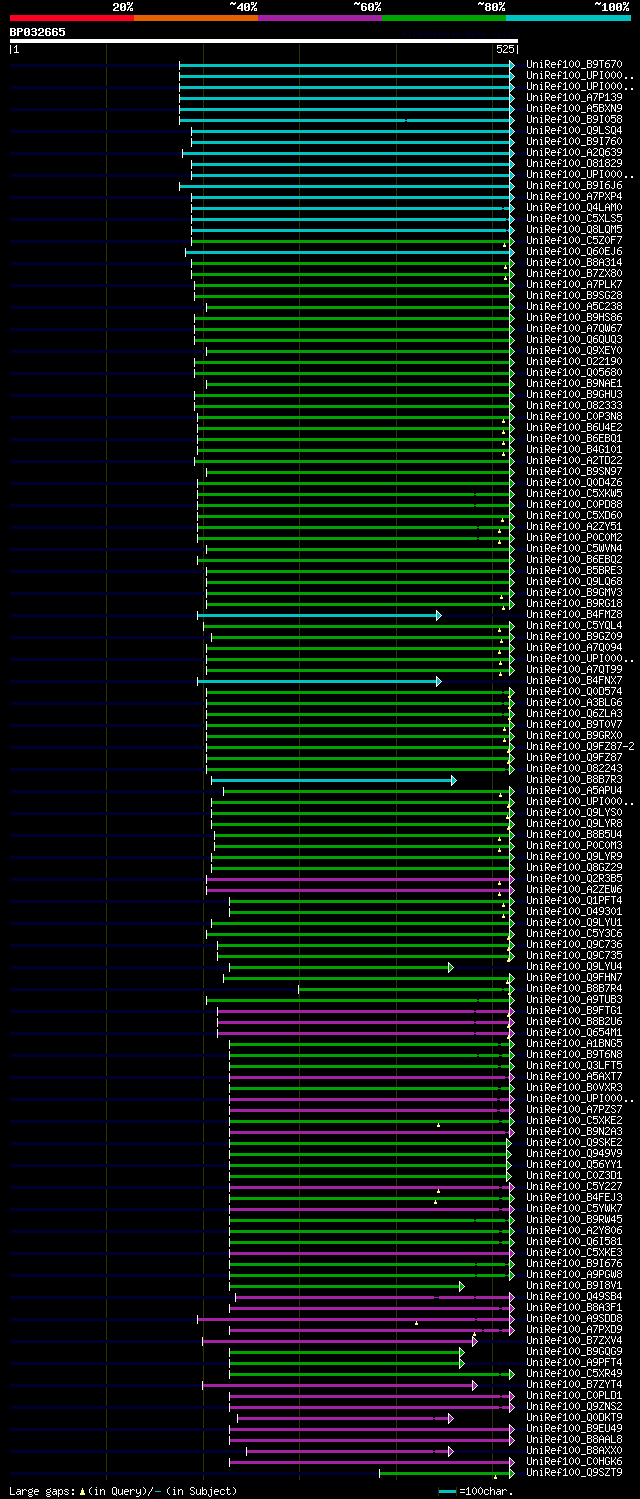Viewport: 640px width, 1499px height.
Task: Select the UniRef100_B9I6J6 label
Action: 575,186
